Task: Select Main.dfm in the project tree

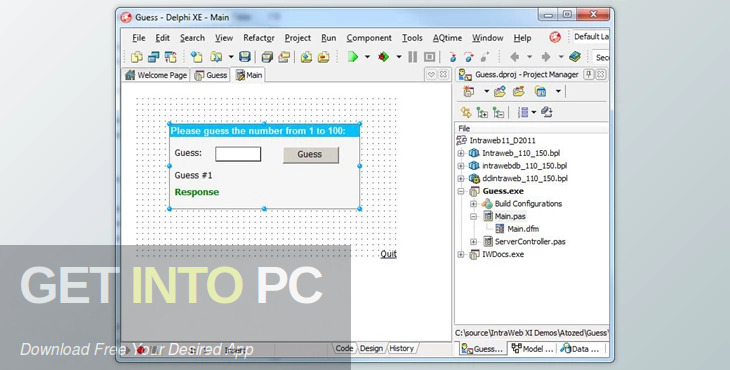Action: pos(523,229)
